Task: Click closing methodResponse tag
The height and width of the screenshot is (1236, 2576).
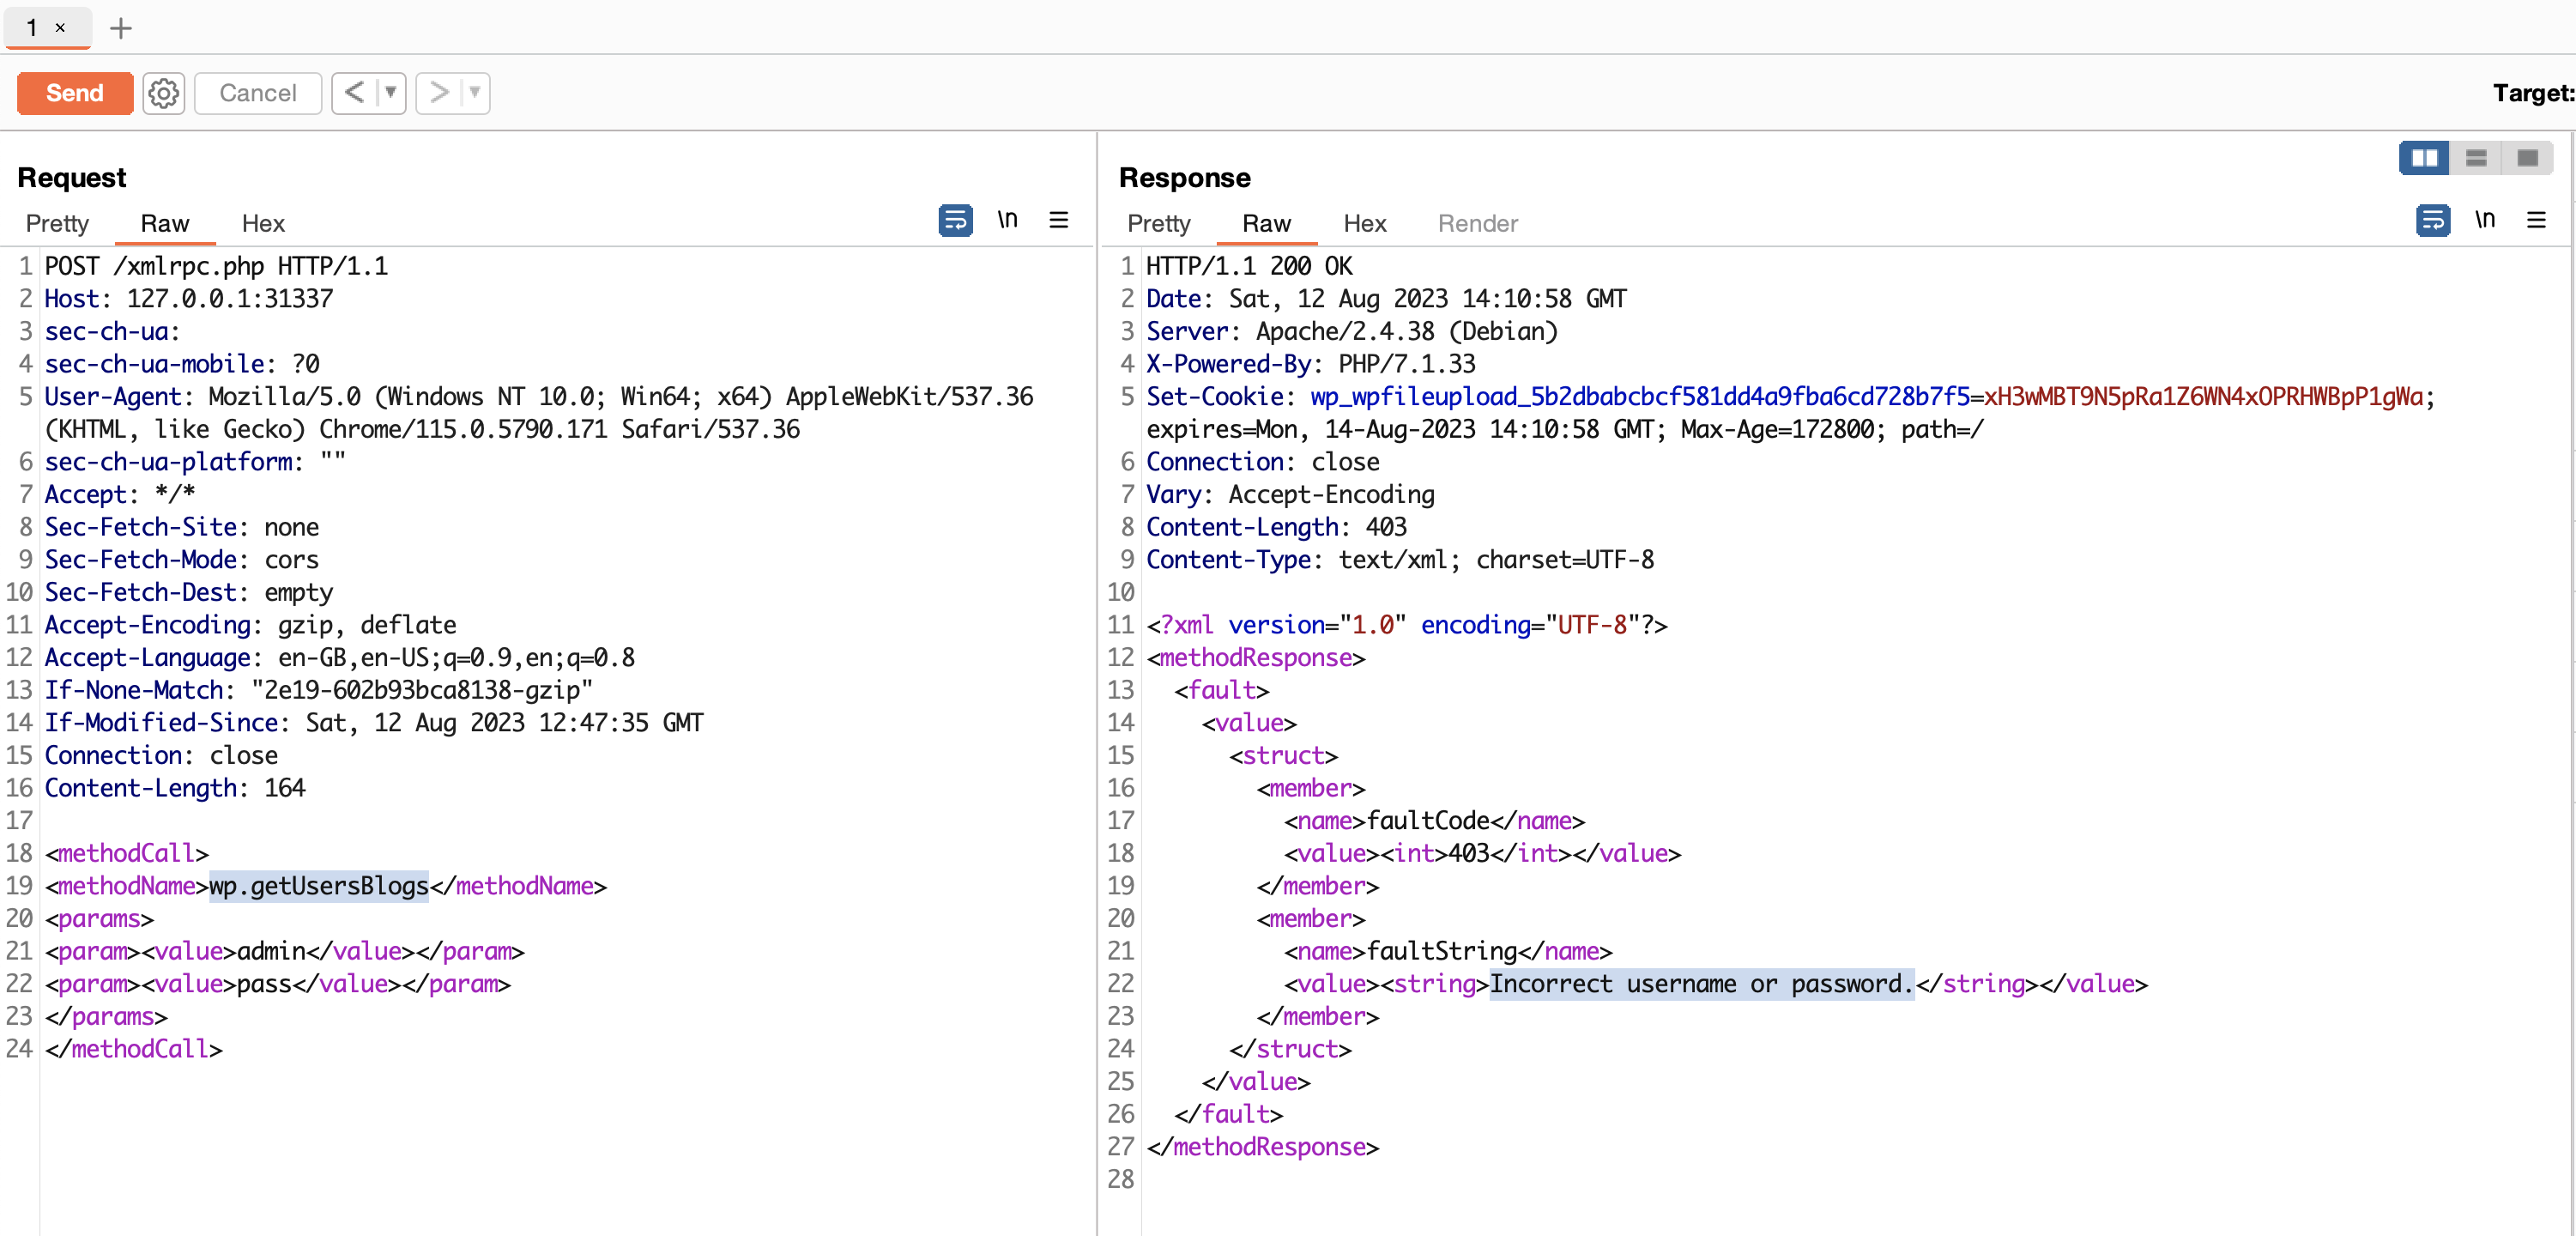Action: point(1263,1147)
